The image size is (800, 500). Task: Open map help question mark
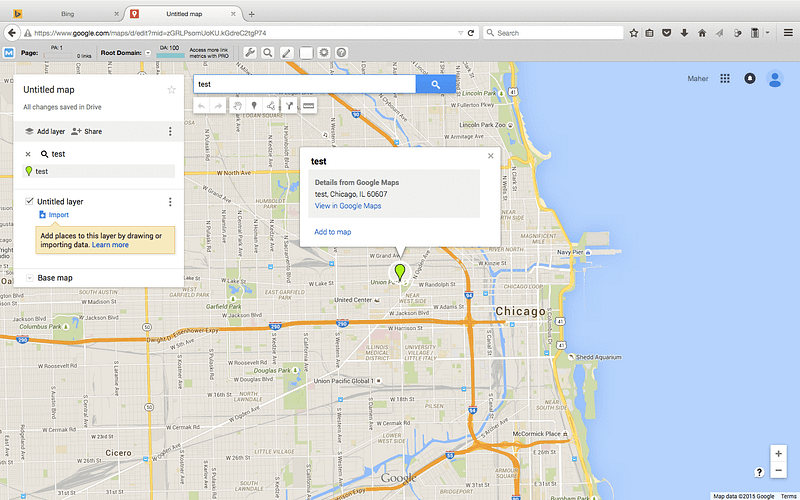pos(759,472)
